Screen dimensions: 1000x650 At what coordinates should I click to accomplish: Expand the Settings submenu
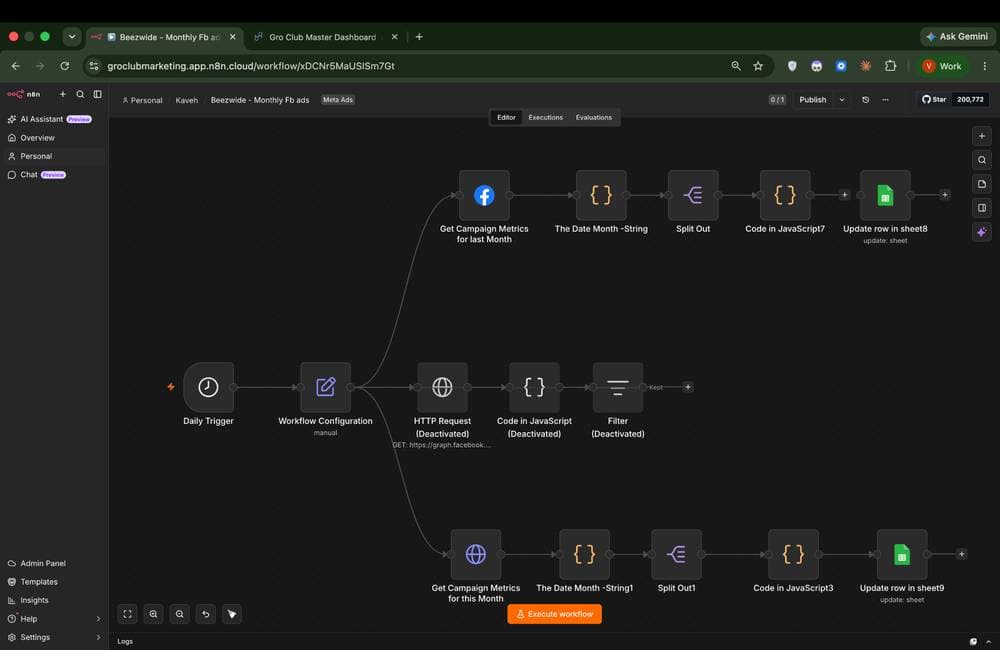coord(98,637)
